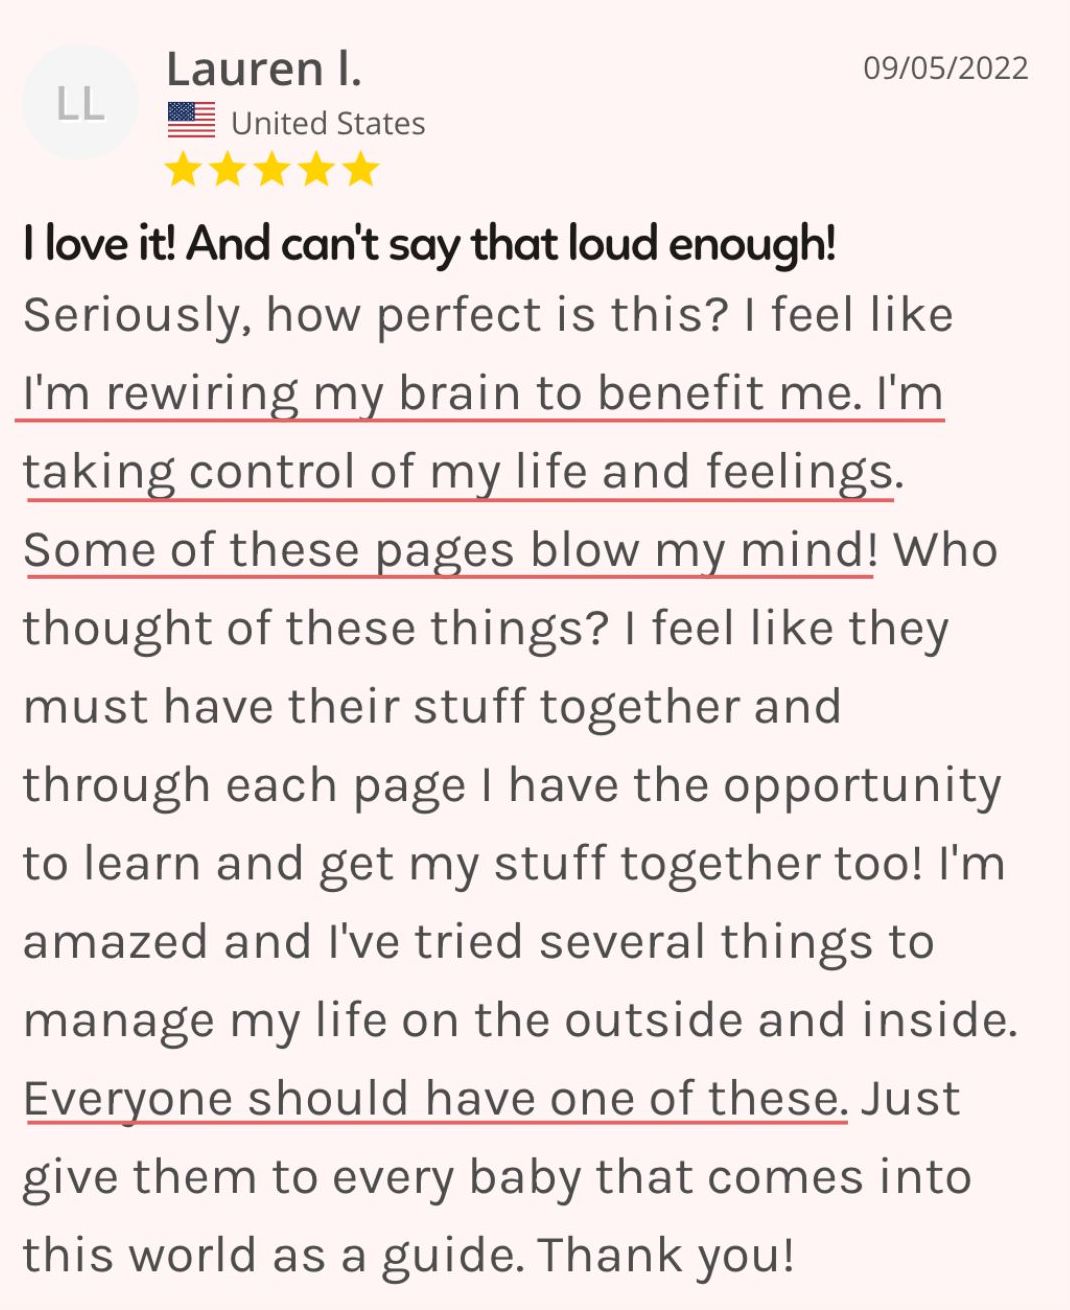Click the bold review title 'I love it!'

99,244
